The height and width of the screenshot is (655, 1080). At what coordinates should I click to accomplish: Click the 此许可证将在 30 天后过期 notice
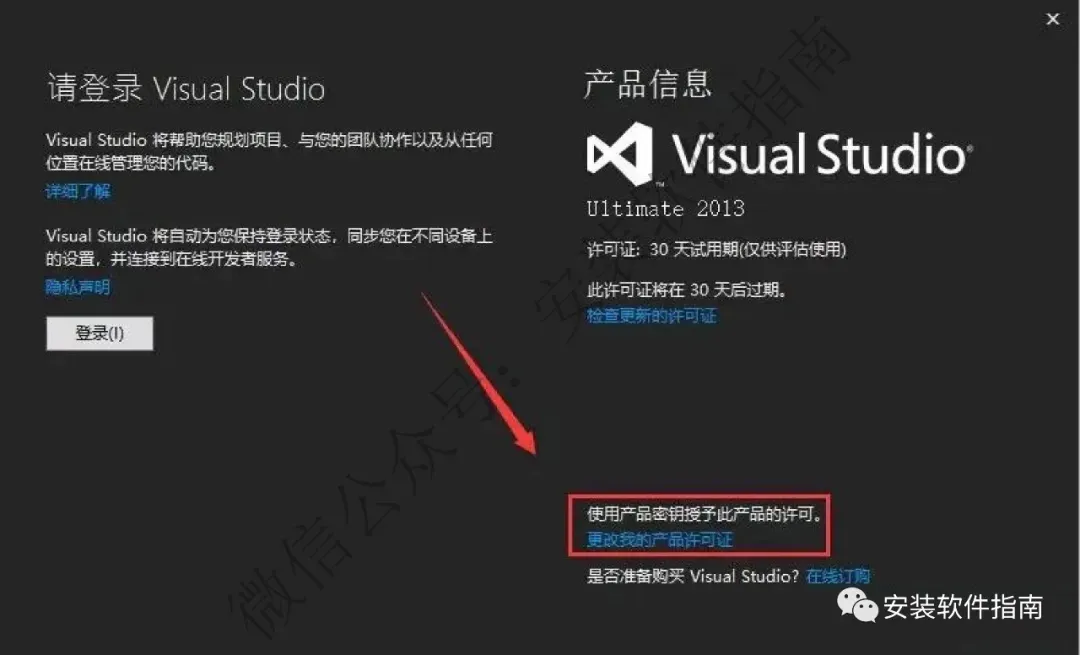click(x=687, y=289)
